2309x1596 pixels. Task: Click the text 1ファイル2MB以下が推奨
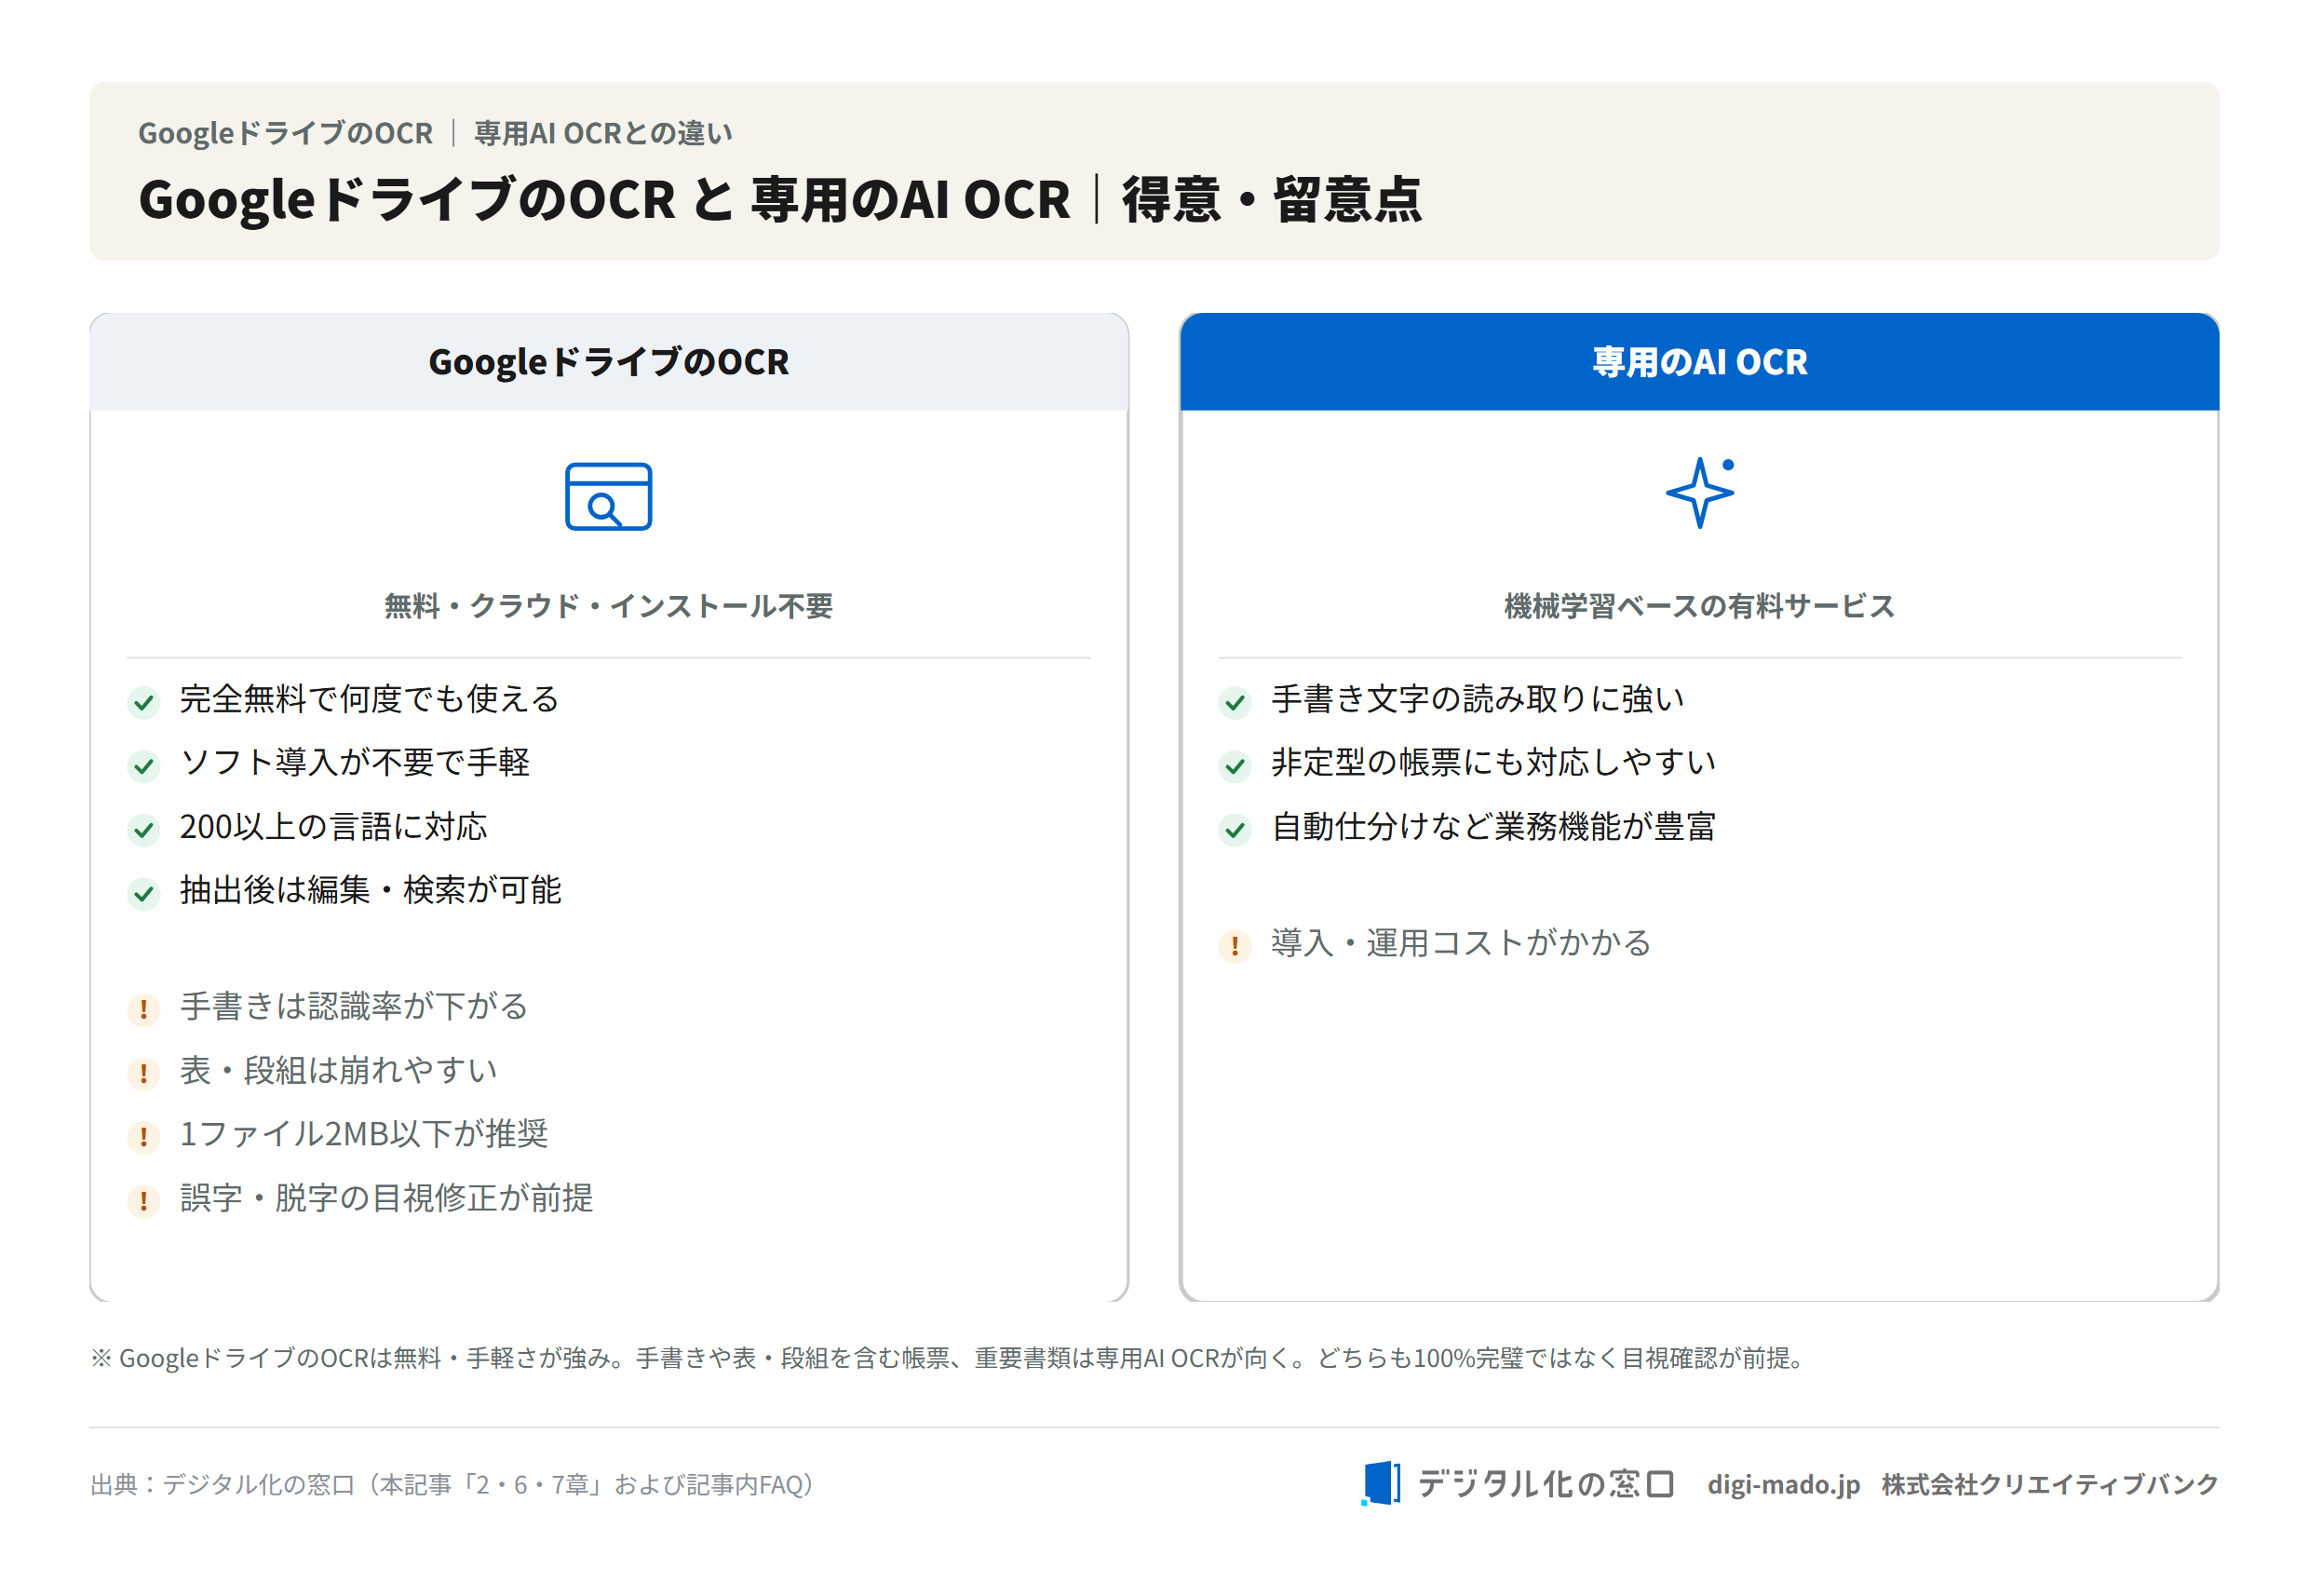[364, 1134]
